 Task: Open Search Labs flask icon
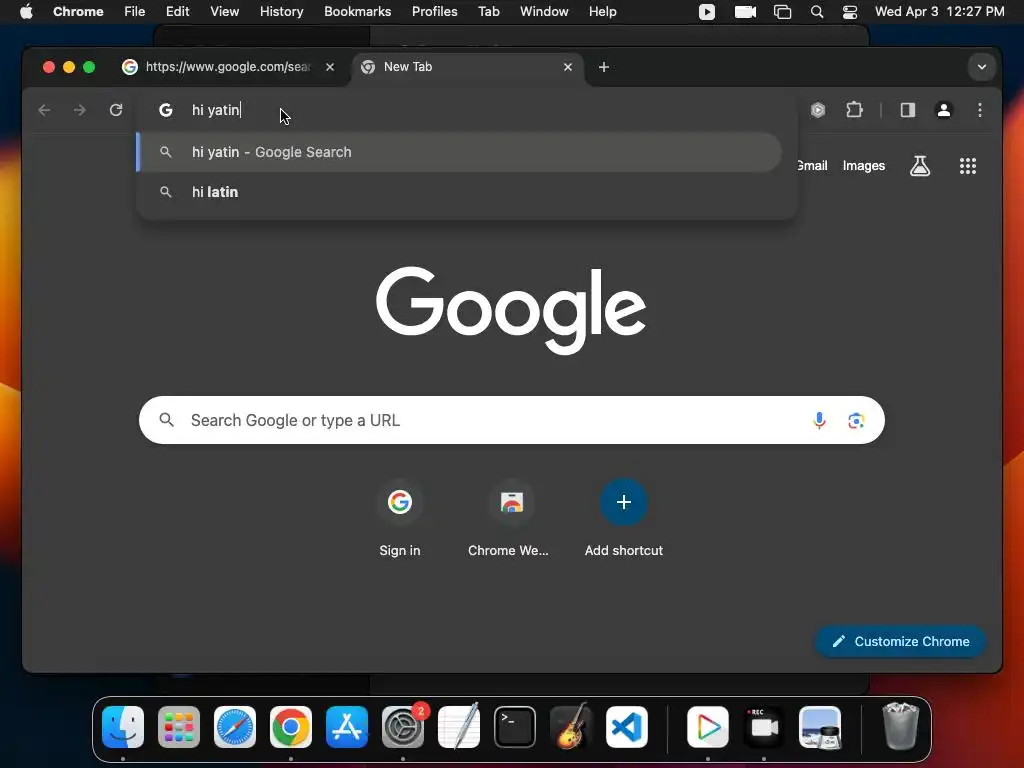pos(920,166)
